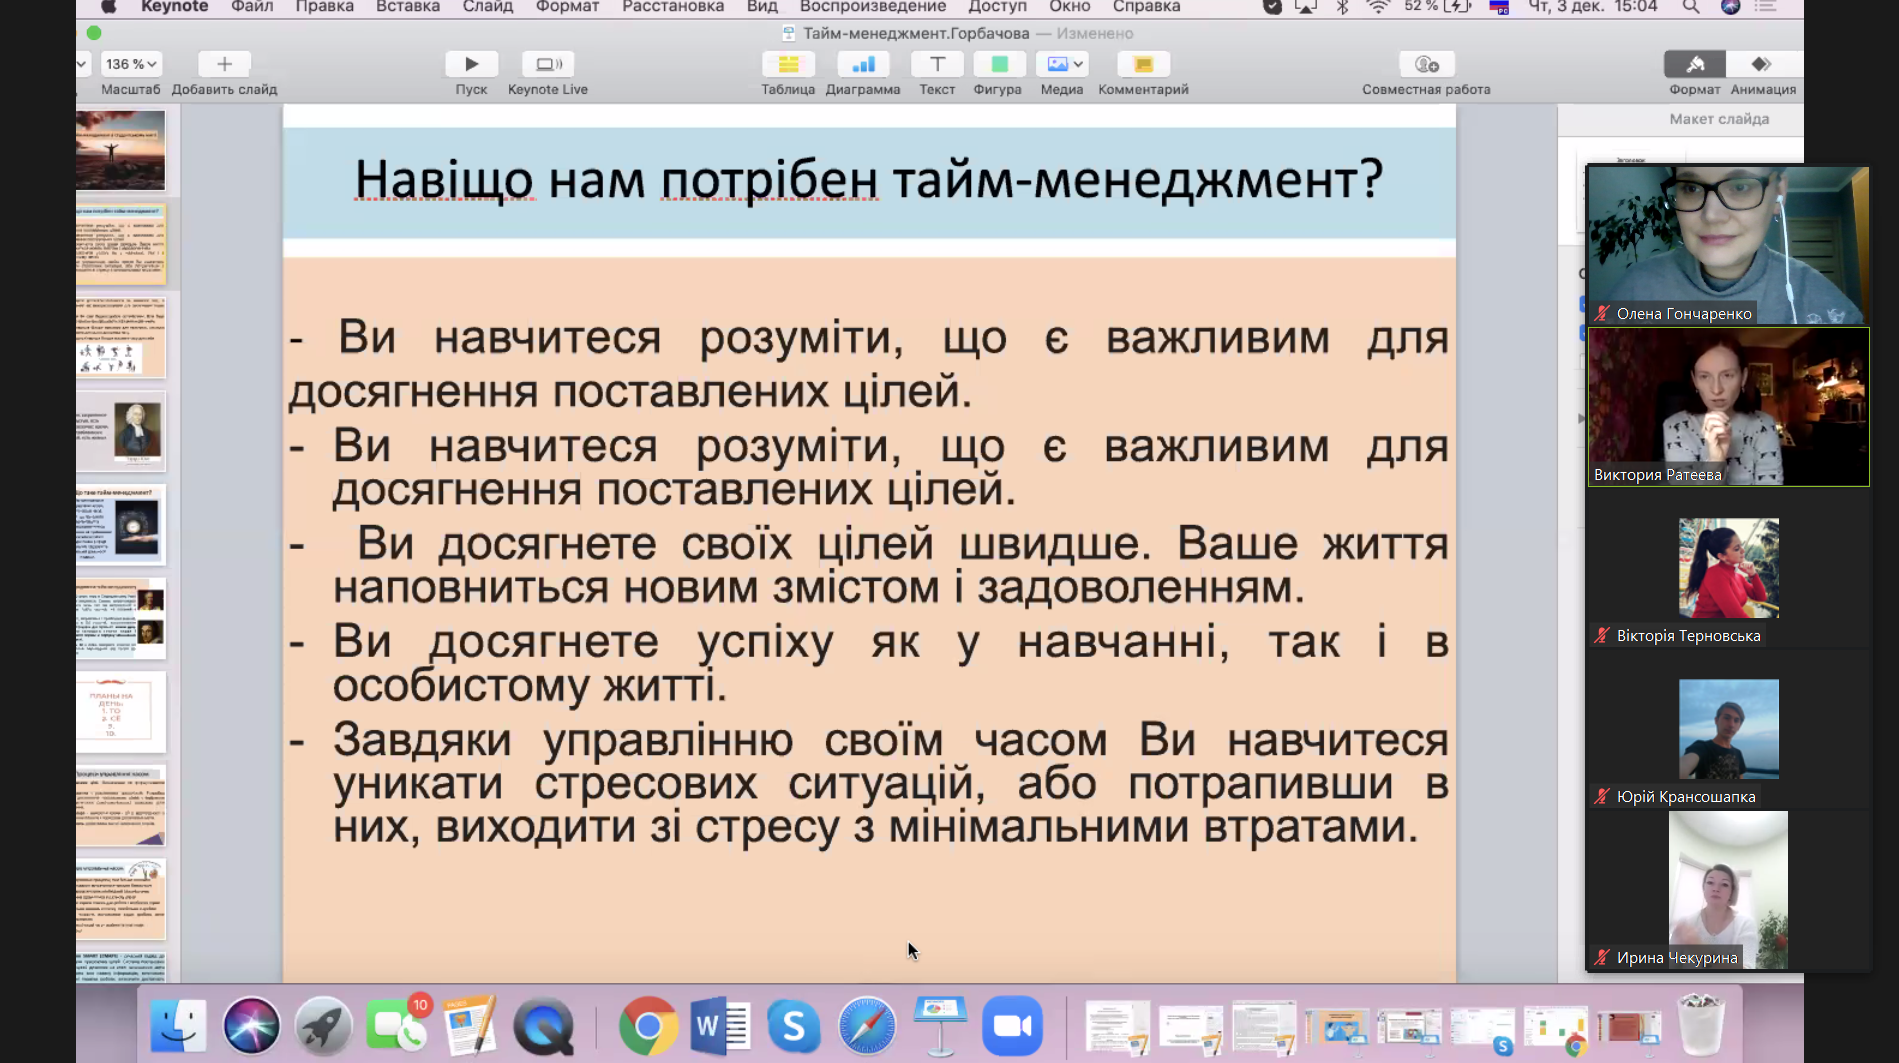Click the date and time Чт, 3 дек. 15:04
This screenshot has height=1063, width=1899.
pos(1592,7)
